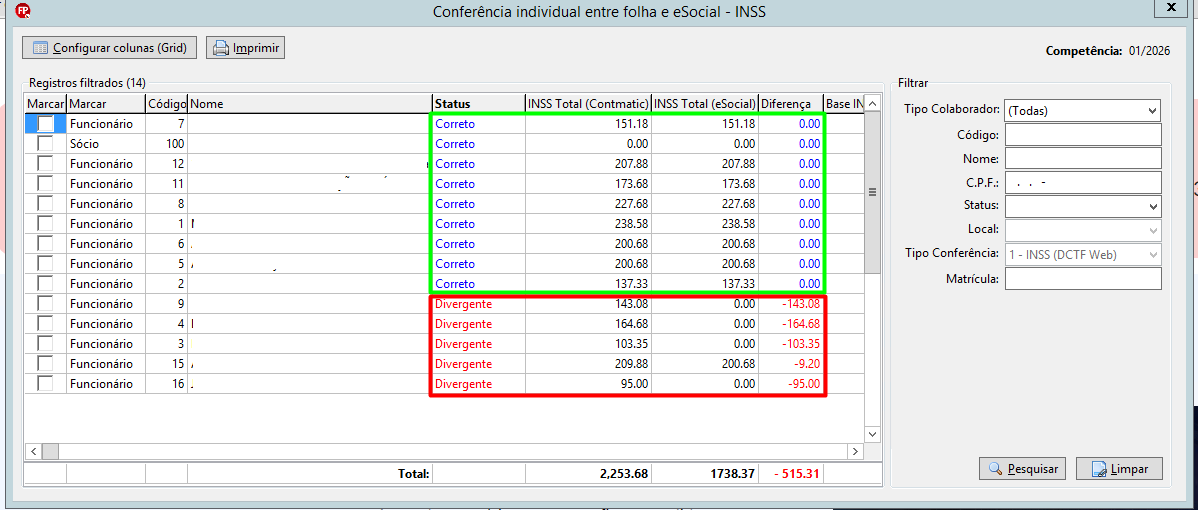The image size is (1198, 510).
Task: Click the Diferença column header
Action: pos(791,103)
